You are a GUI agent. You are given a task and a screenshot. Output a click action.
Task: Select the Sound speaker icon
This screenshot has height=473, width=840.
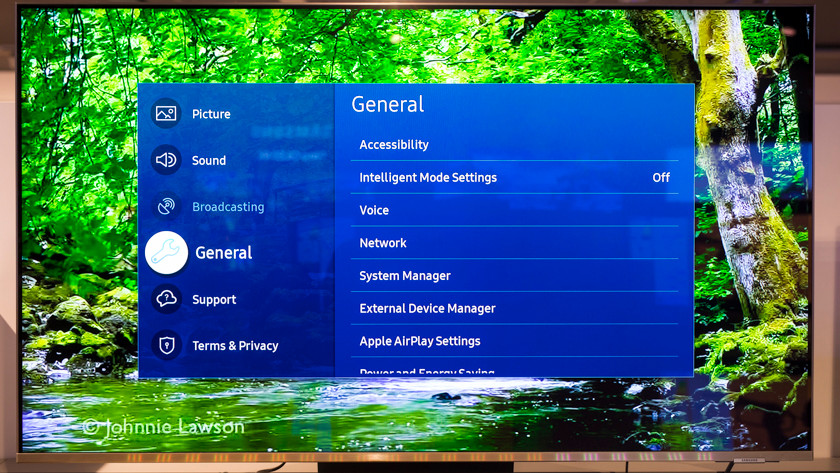tap(166, 160)
